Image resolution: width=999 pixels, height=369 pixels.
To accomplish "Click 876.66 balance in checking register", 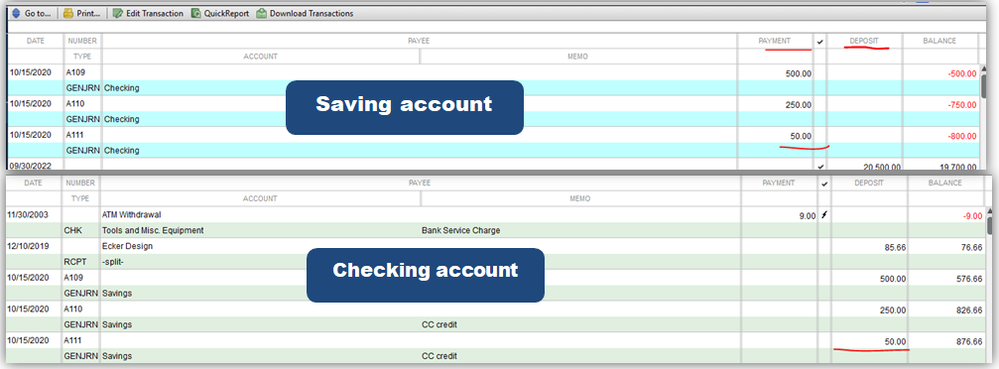I will pyautogui.click(x=969, y=341).
